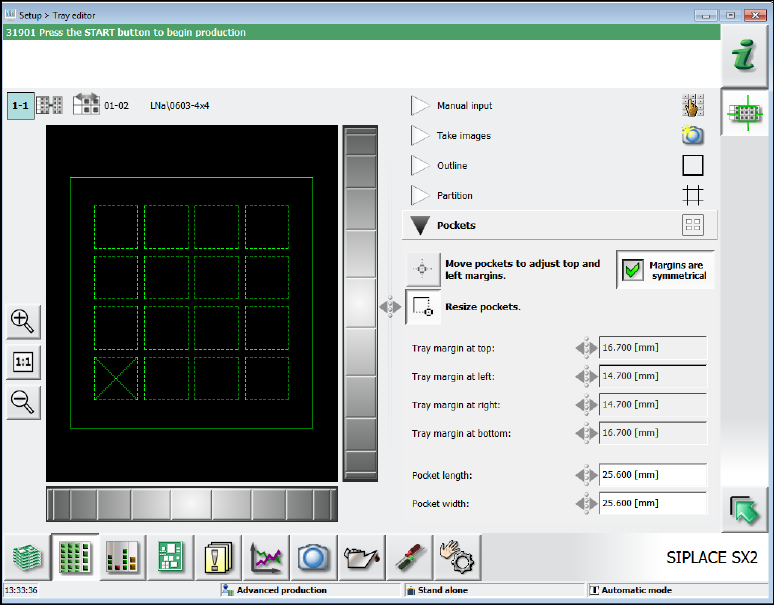Enable Move pockets to adjust margins mode
Screen dimensions: 774x605
[x=422, y=269]
